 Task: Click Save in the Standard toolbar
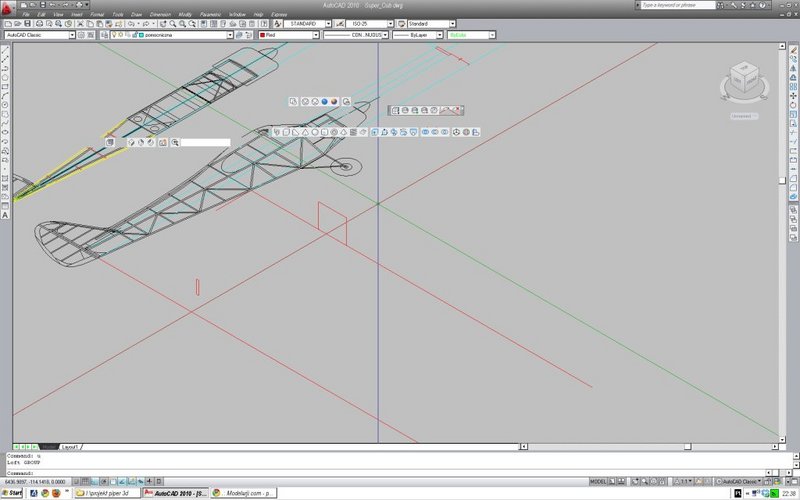(28, 23)
